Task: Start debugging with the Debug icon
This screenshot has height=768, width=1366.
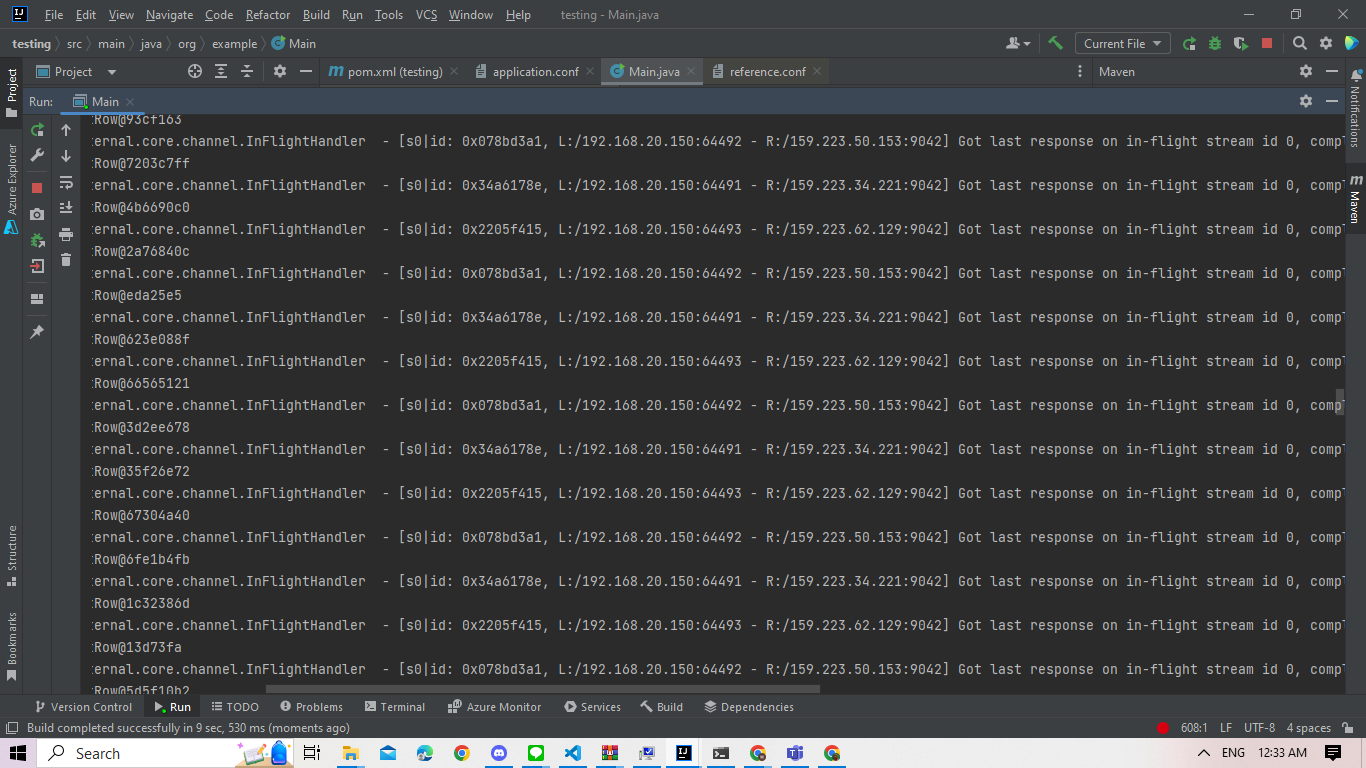Action: pyautogui.click(x=1215, y=43)
